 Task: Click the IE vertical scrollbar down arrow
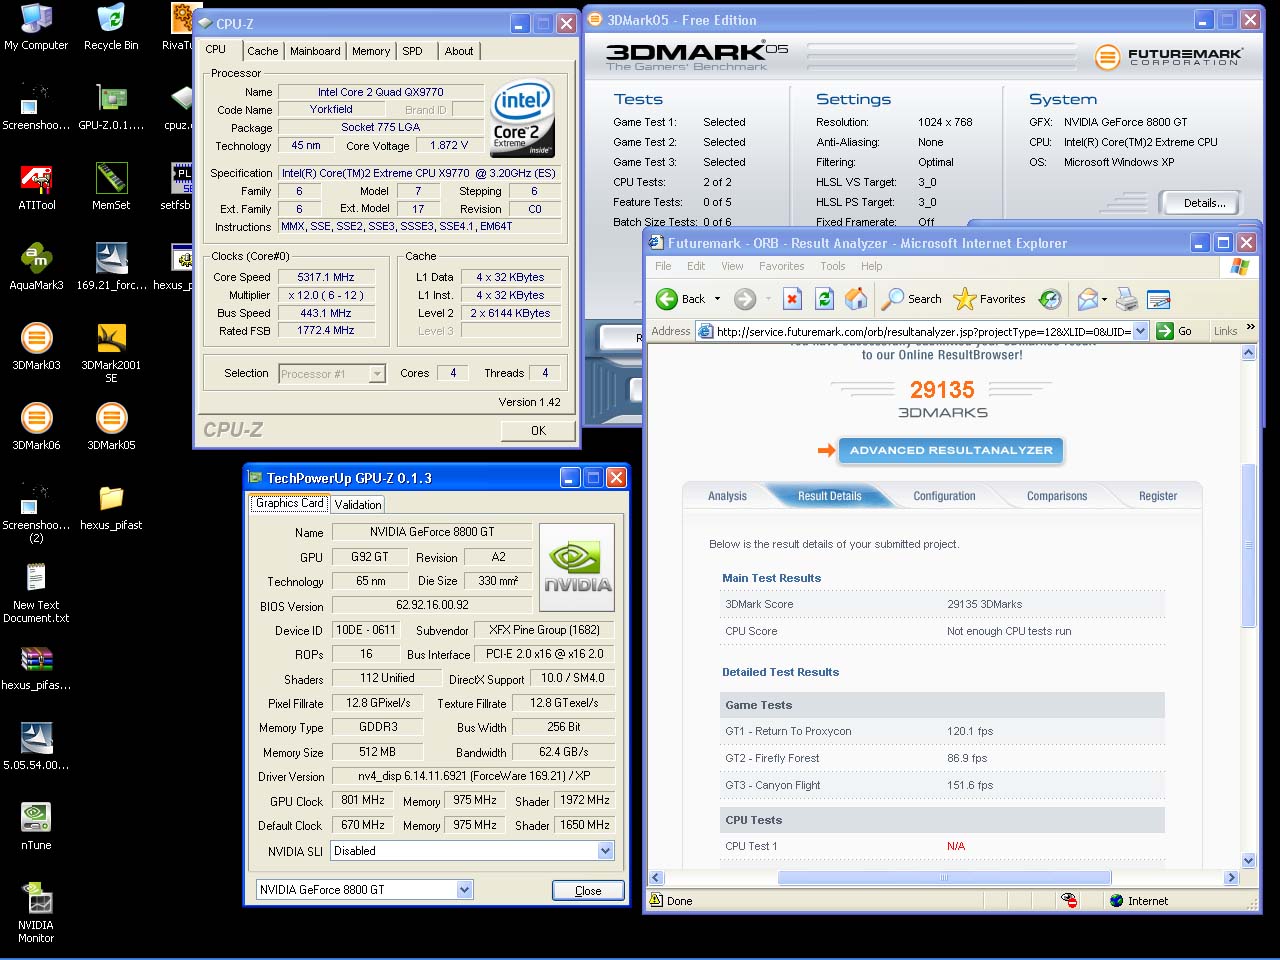tap(1248, 860)
